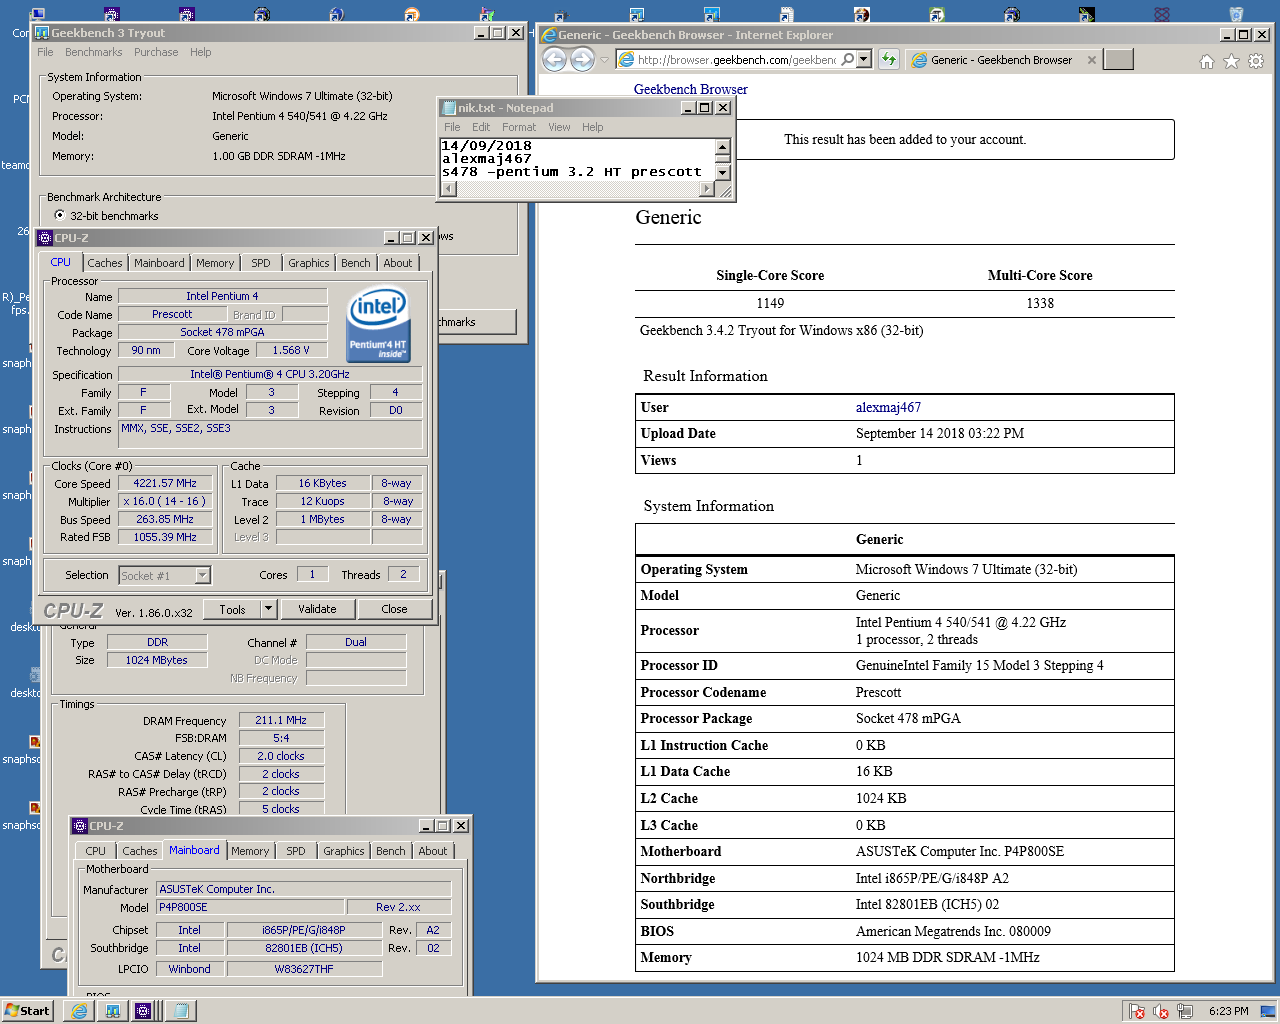This screenshot has height=1024, width=1280.
Task: Close the Generic - Geekbench Browser tab
Action: 1091,60
